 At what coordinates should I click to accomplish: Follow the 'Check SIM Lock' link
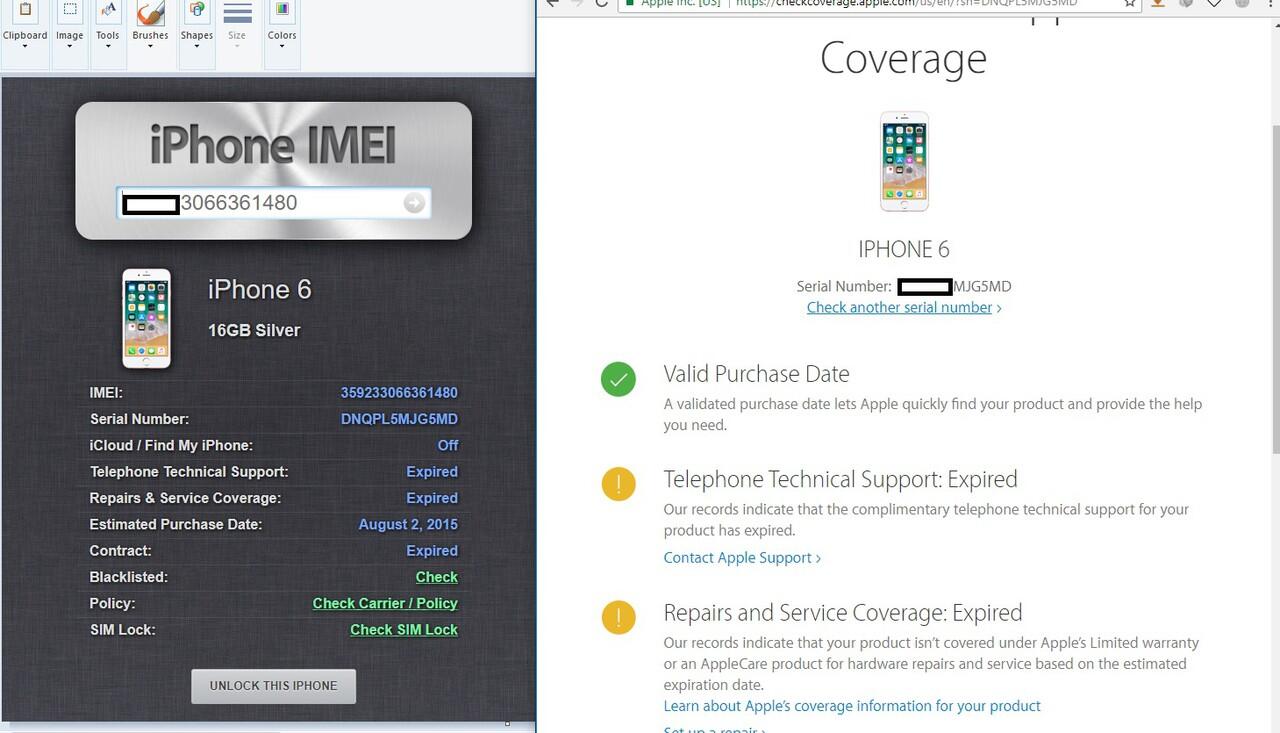click(x=404, y=630)
